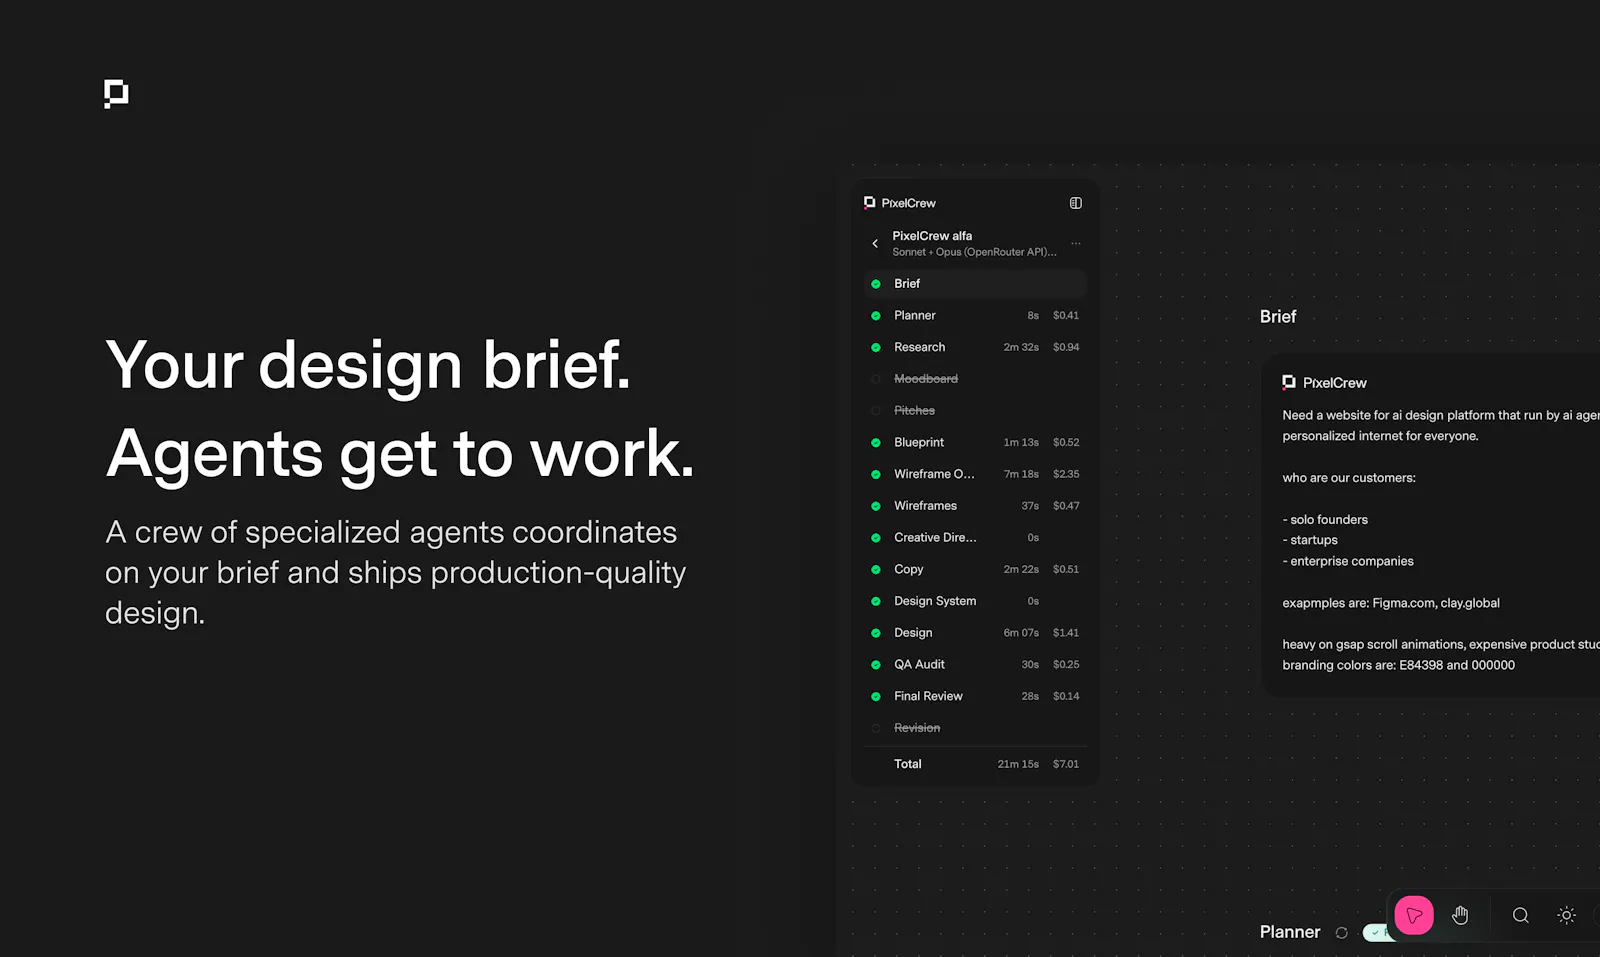Screen dimensions: 1600x957
Task: Click the Brief heading on the canvas
Action: (x=1278, y=317)
